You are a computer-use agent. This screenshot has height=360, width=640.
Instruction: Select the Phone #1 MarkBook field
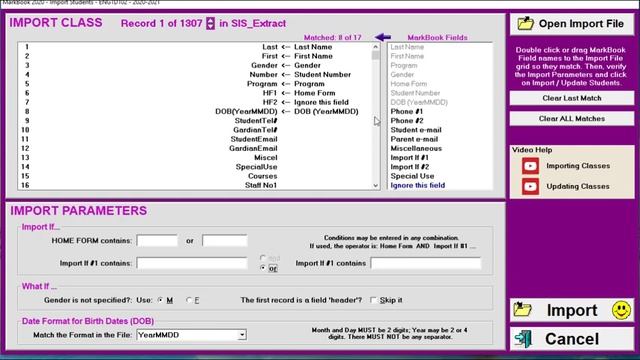(407, 111)
